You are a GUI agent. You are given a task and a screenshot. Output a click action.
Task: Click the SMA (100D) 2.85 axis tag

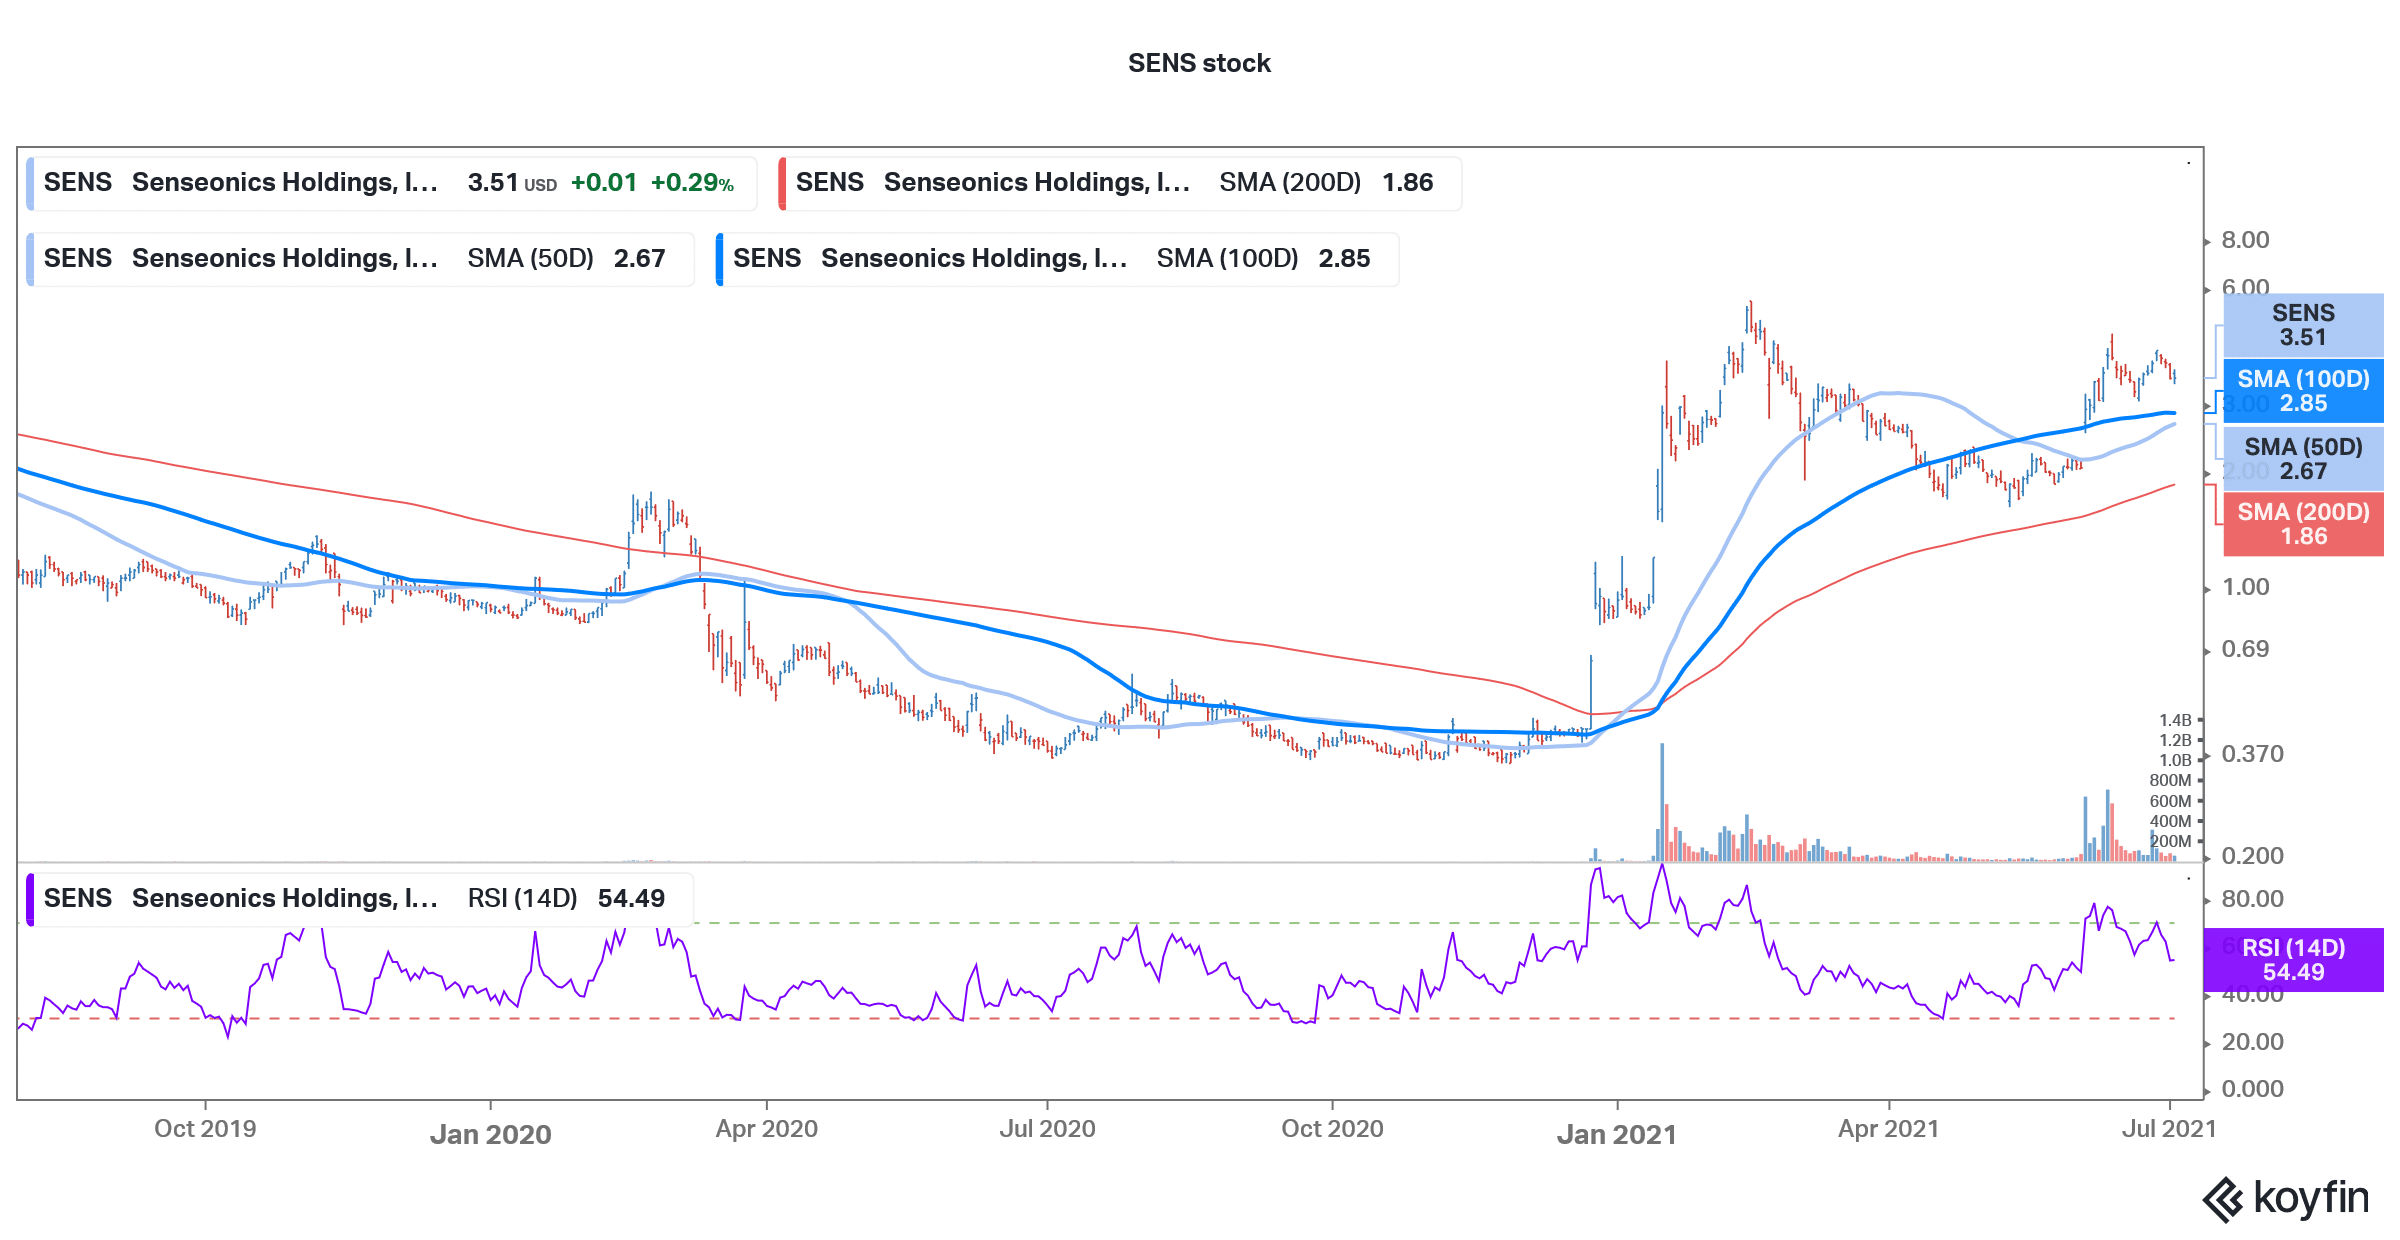point(2303,391)
